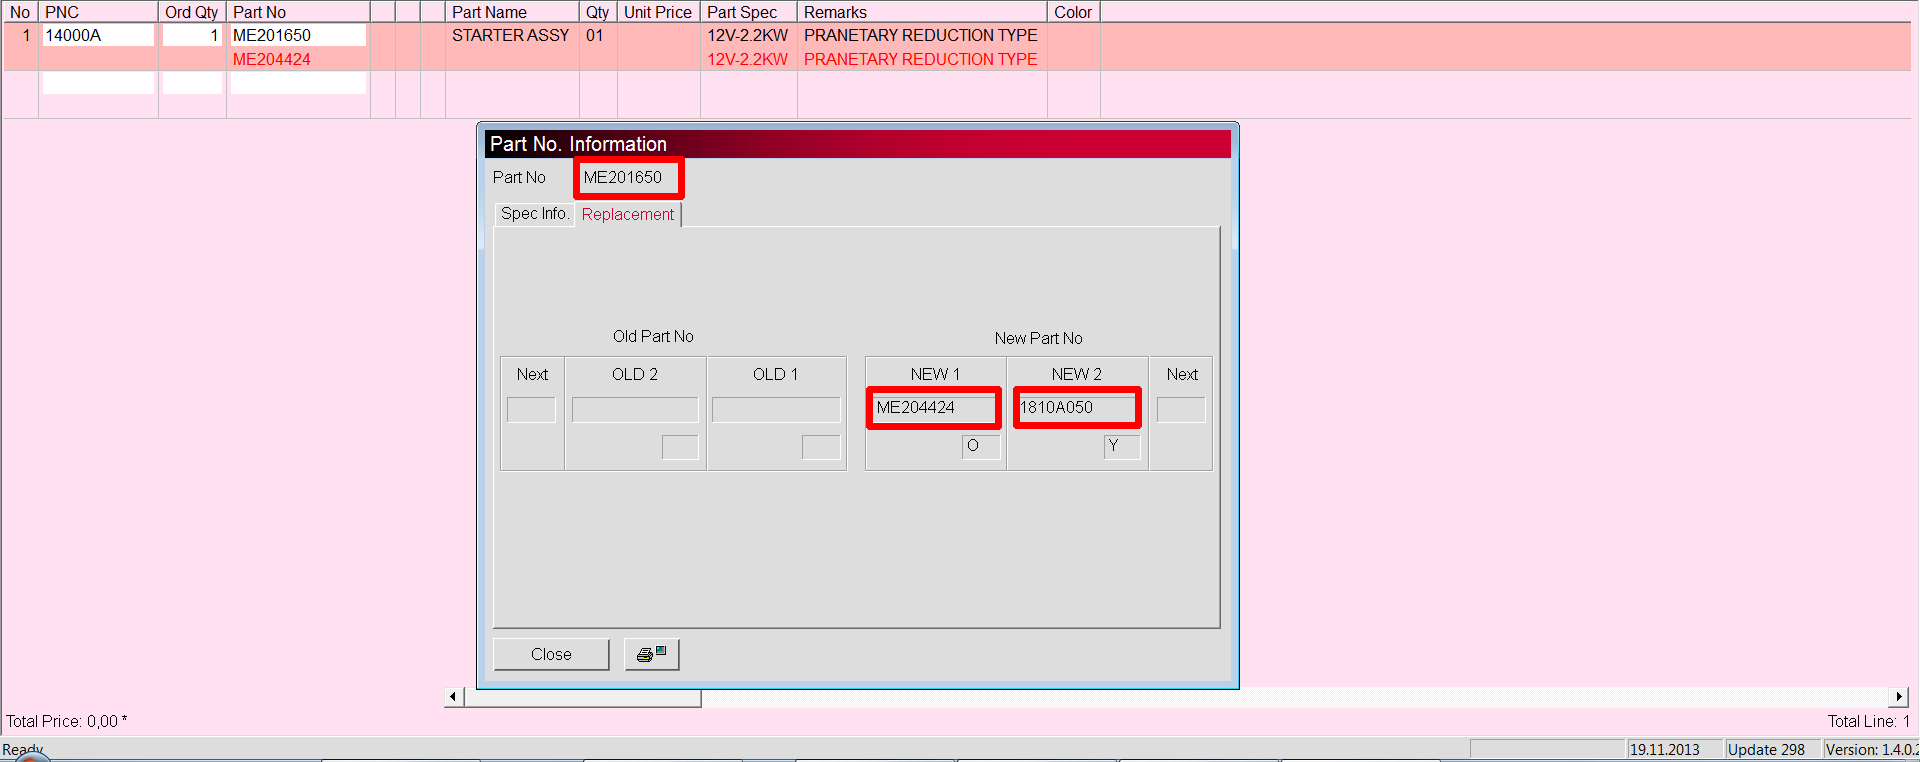This screenshot has width=1920, height=762.
Task: Click the black 12V-2.2KW part spec text
Action: (x=748, y=35)
